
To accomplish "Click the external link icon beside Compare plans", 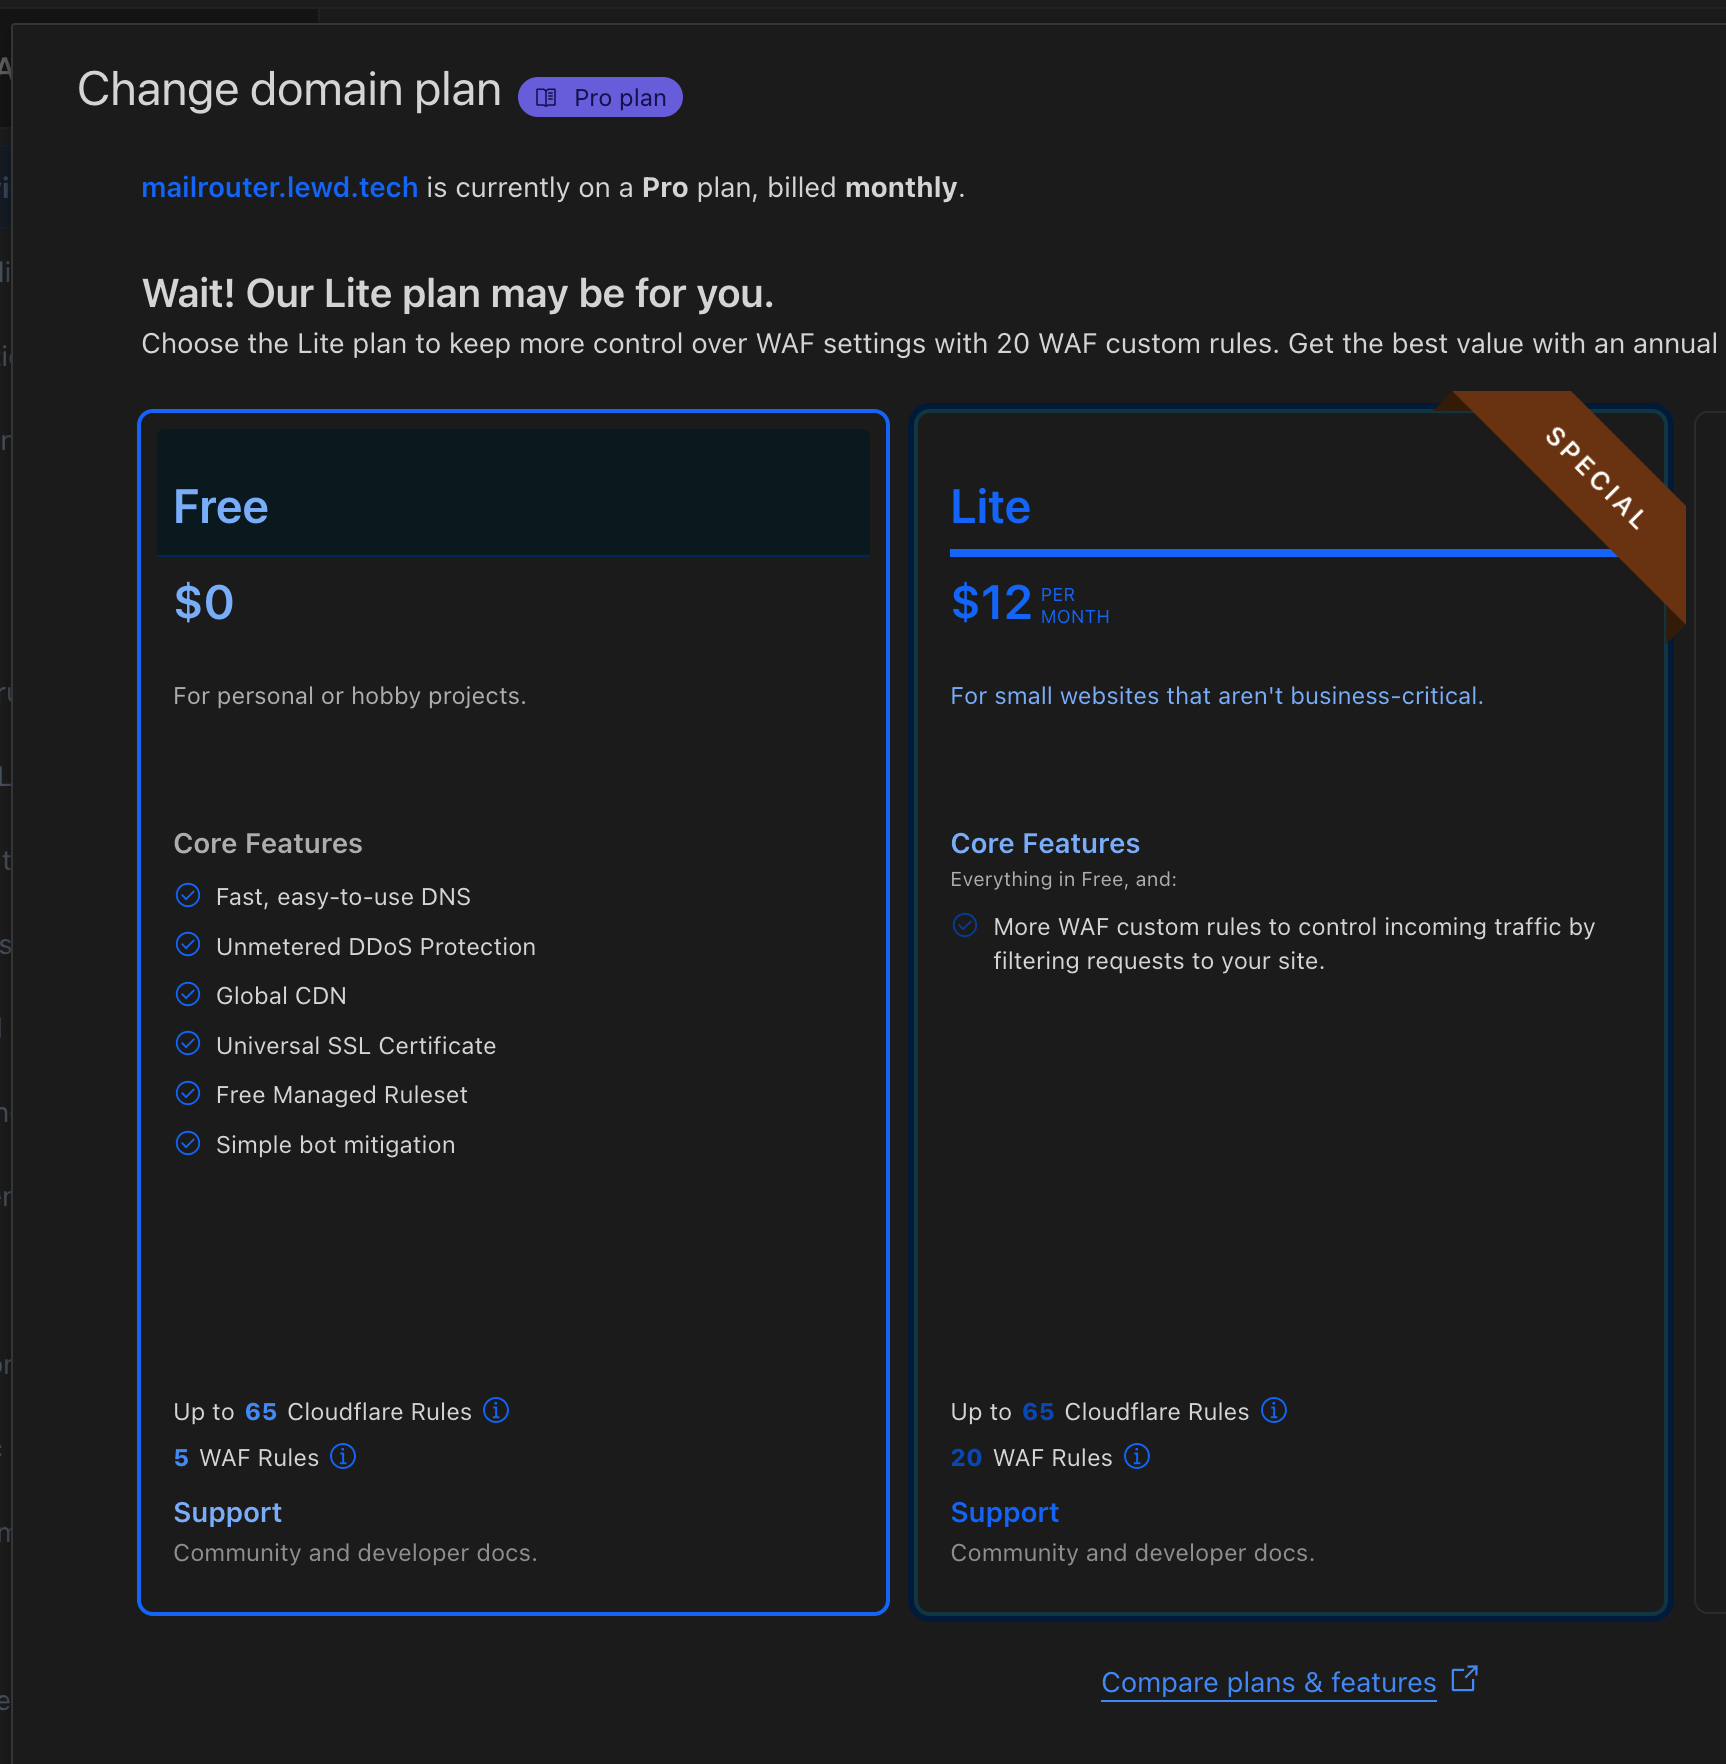I will coord(1464,1679).
